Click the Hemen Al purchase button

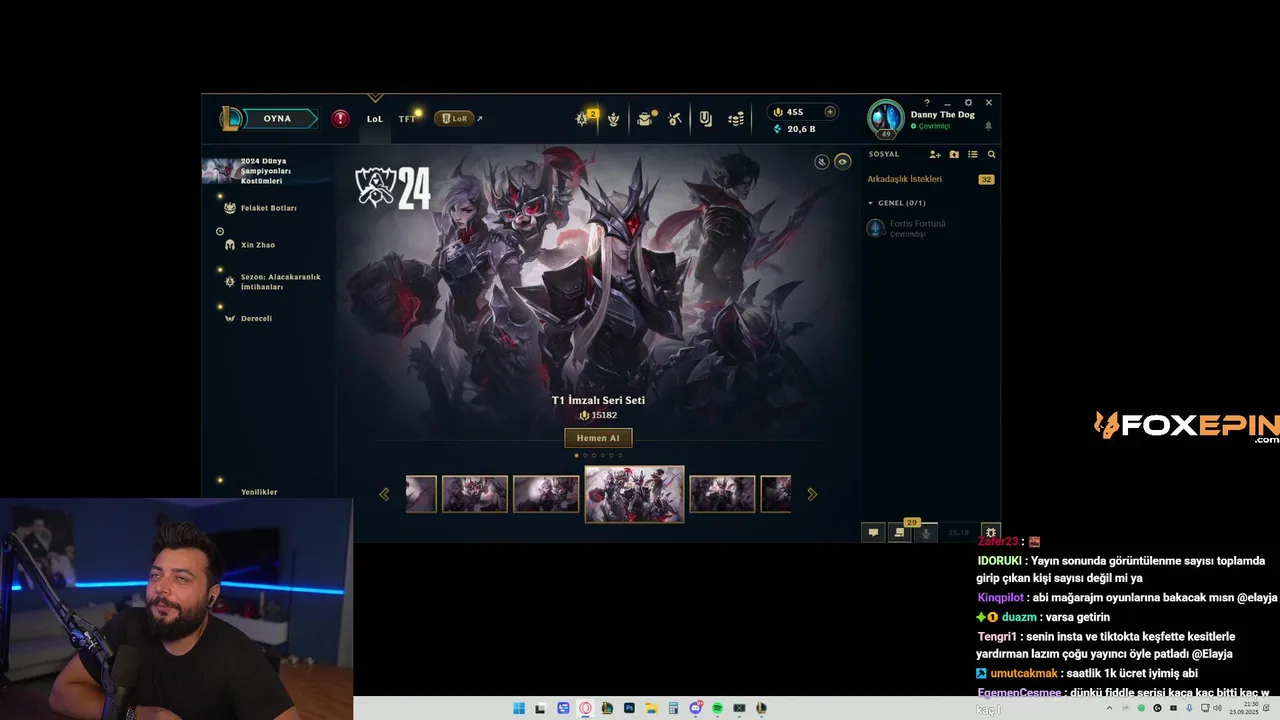tap(598, 438)
